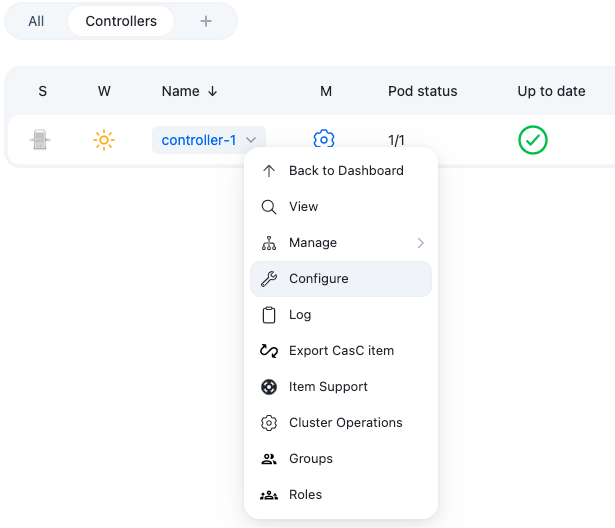This screenshot has height=528, width=615.
Task: Click the people icon beside Groups
Action: (x=269, y=459)
